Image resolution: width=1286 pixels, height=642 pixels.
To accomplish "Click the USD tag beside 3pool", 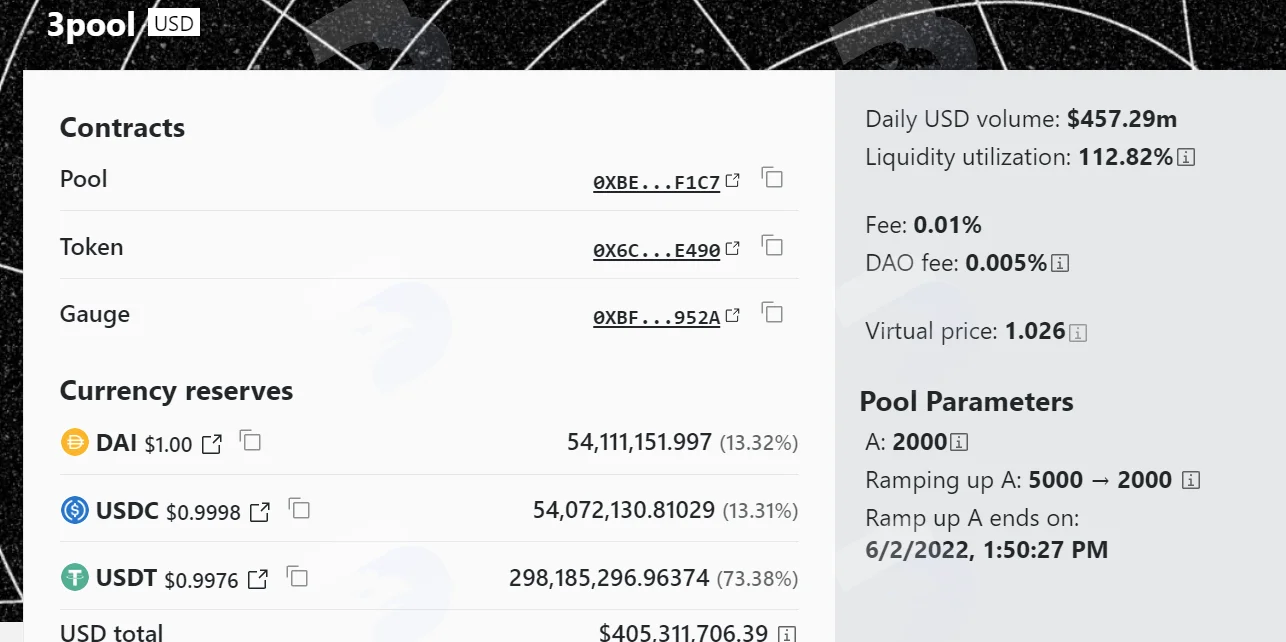I will [x=174, y=23].
